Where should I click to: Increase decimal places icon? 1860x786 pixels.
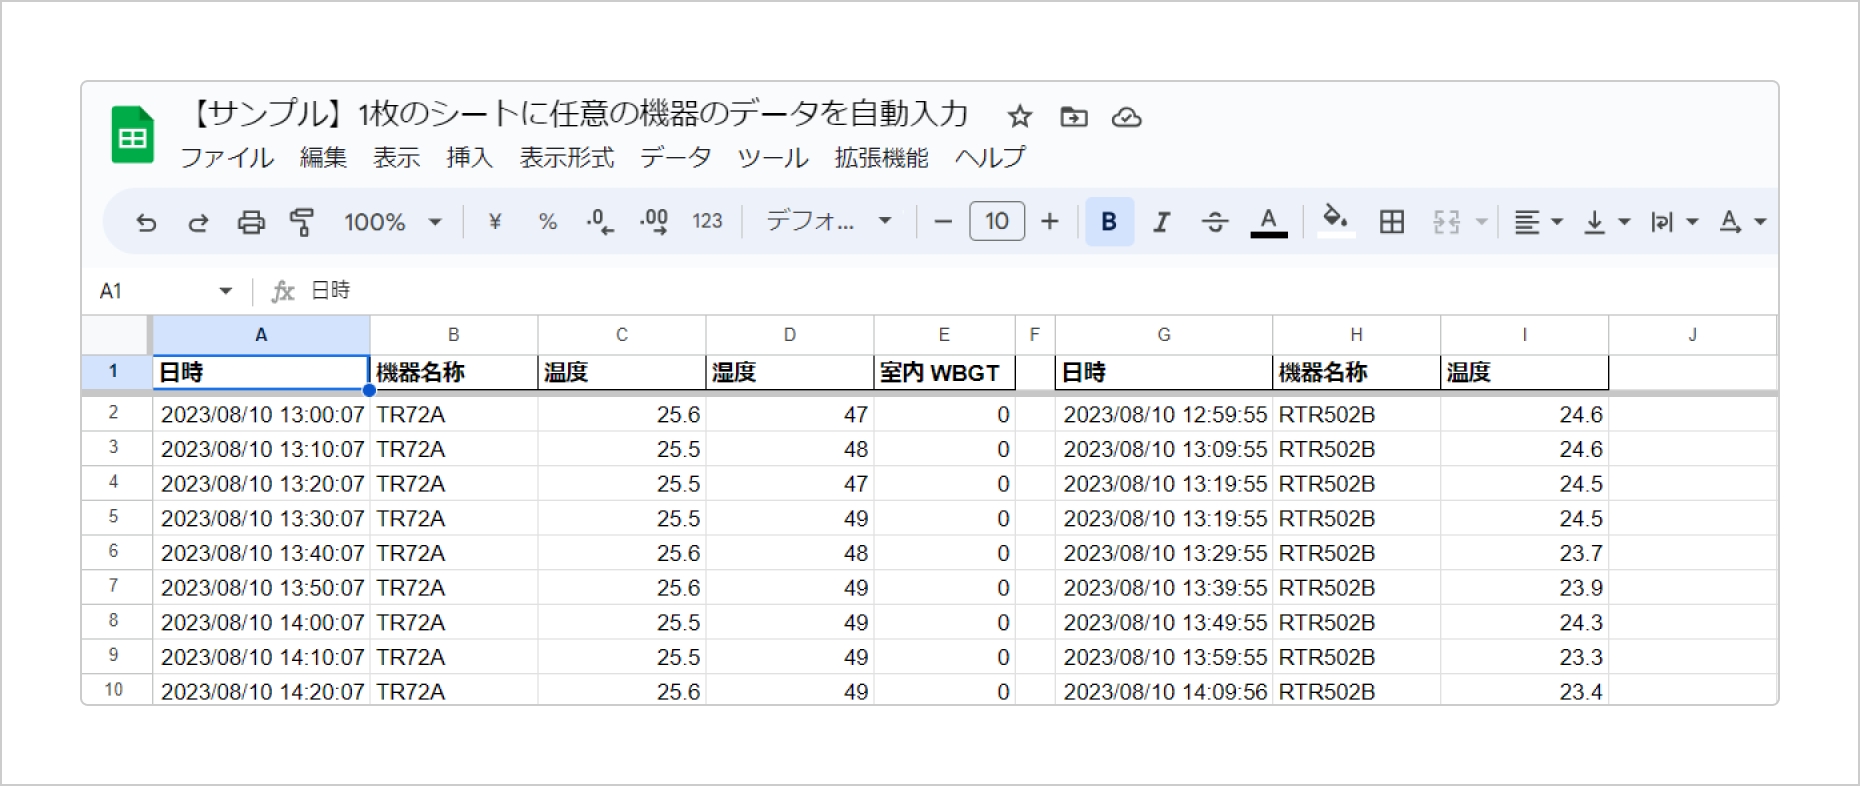(654, 222)
